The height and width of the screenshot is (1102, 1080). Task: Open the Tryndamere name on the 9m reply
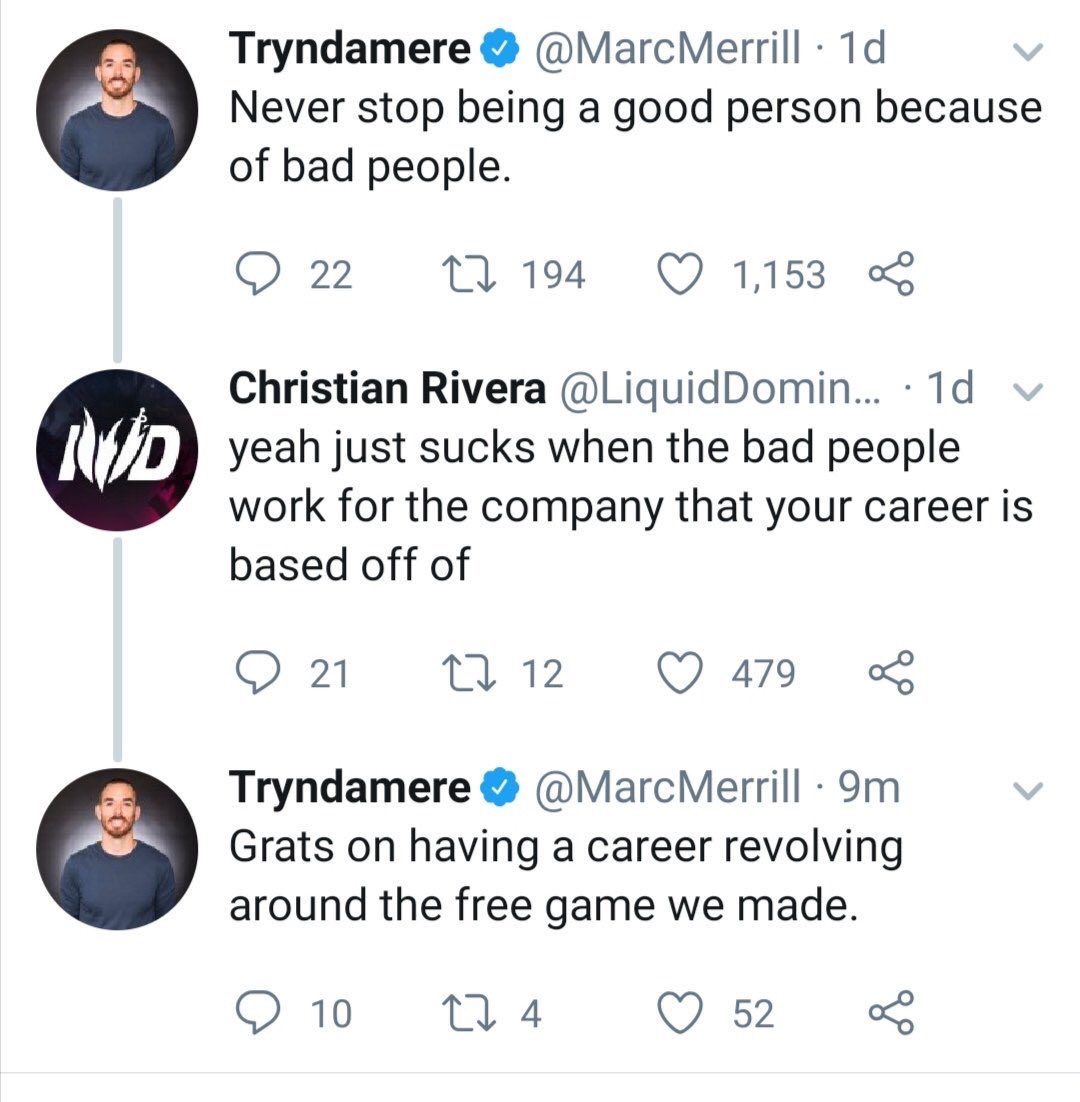(x=350, y=787)
